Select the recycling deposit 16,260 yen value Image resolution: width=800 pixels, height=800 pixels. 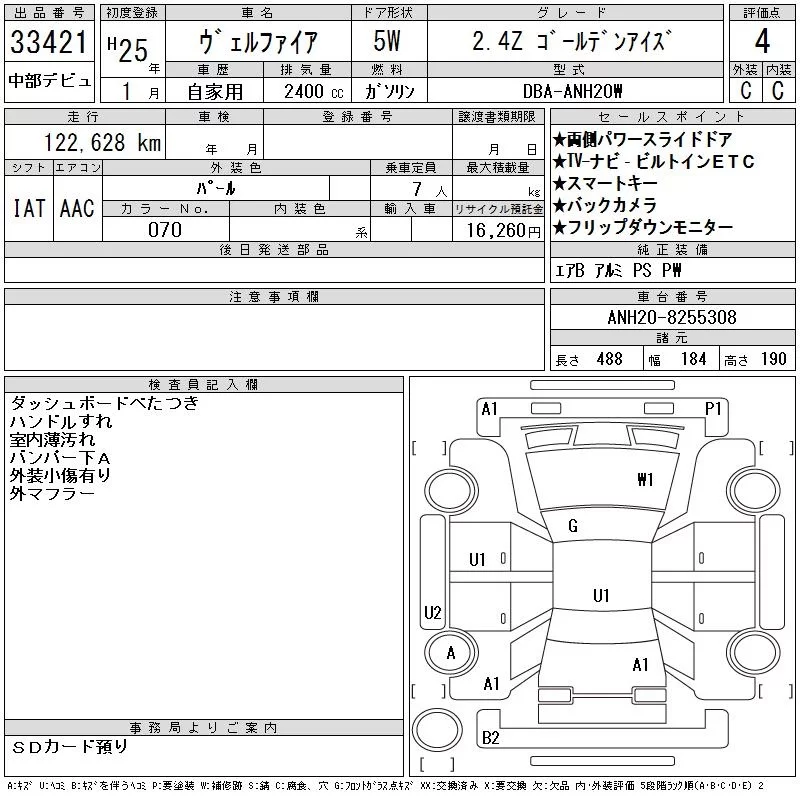[498, 229]
